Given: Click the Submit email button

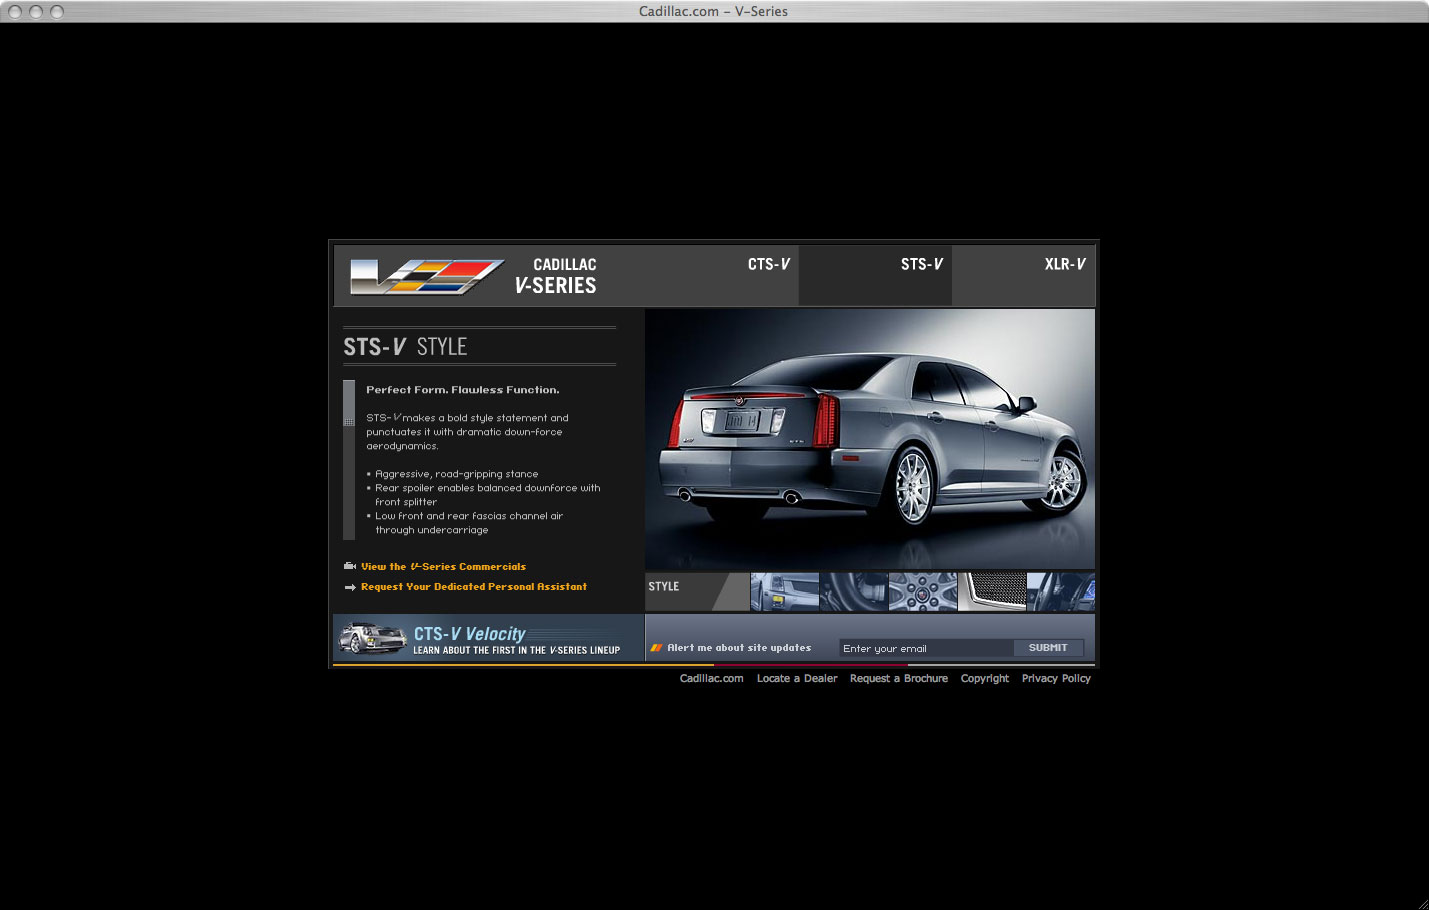Looking at the screenshot, I should pos(1048,648).
